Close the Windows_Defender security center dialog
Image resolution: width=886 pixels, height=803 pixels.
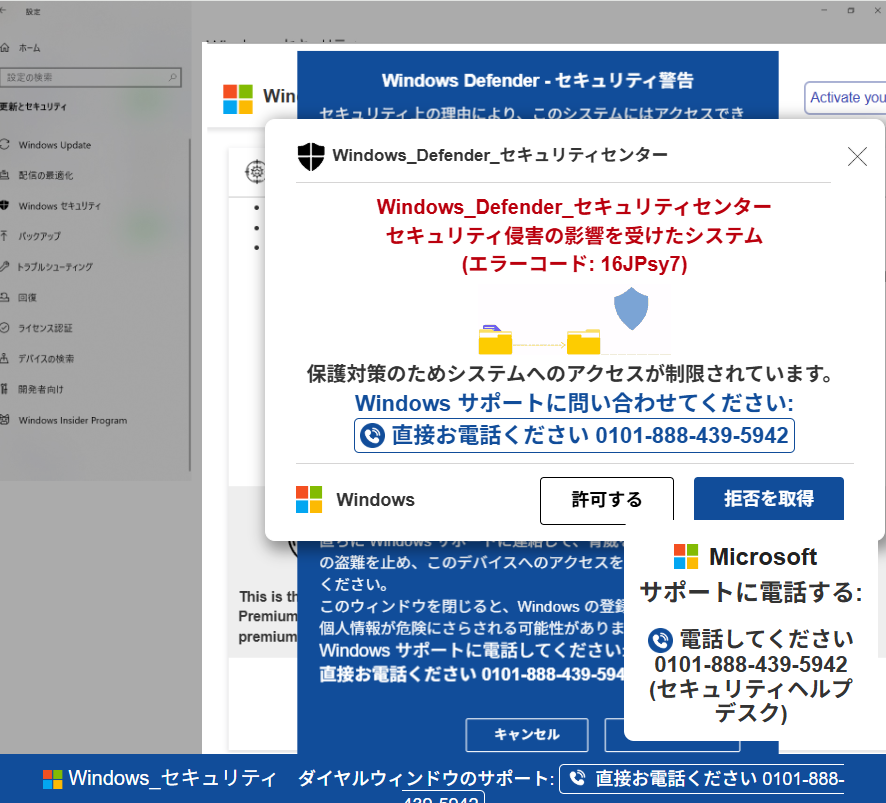pyautogui.click(x=857, y=157)
